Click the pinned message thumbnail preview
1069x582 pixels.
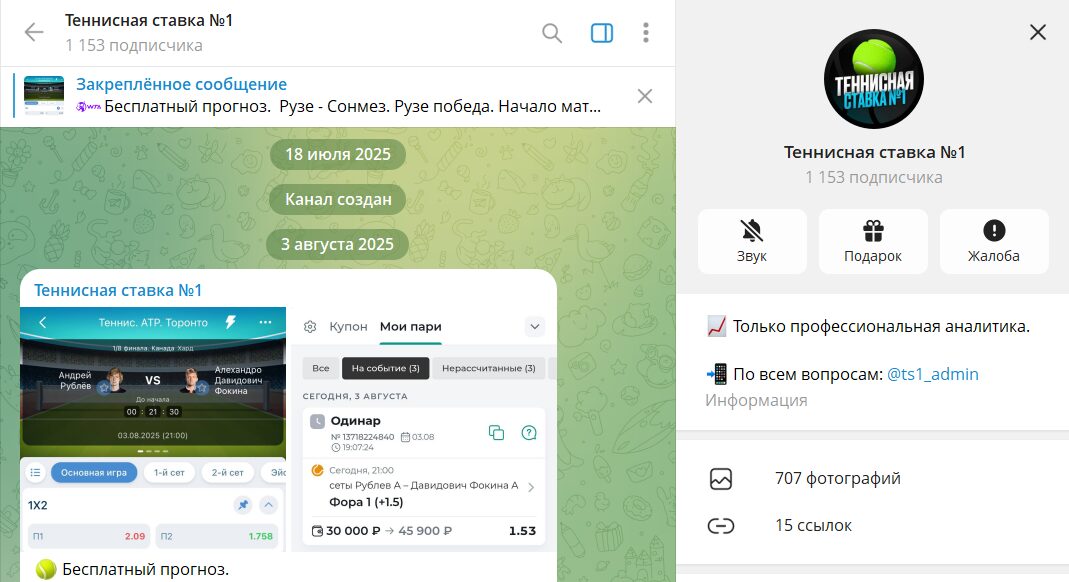(44, 96)
